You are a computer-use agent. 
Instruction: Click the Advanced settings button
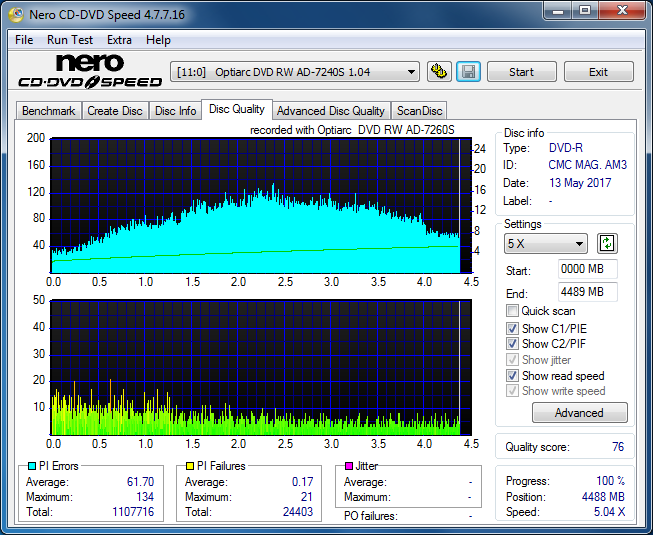click(579, 413)
